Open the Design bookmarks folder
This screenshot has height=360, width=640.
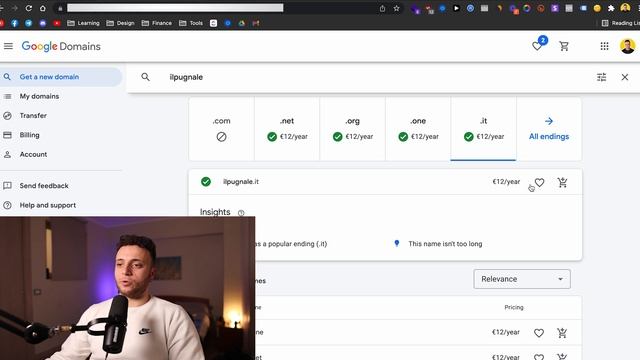coord(120,23)
